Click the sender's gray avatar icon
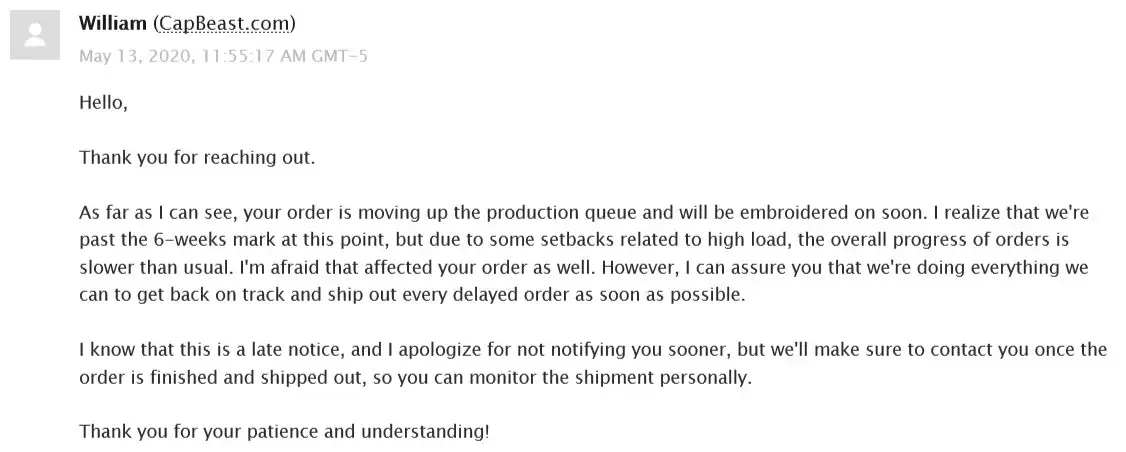 36,37
